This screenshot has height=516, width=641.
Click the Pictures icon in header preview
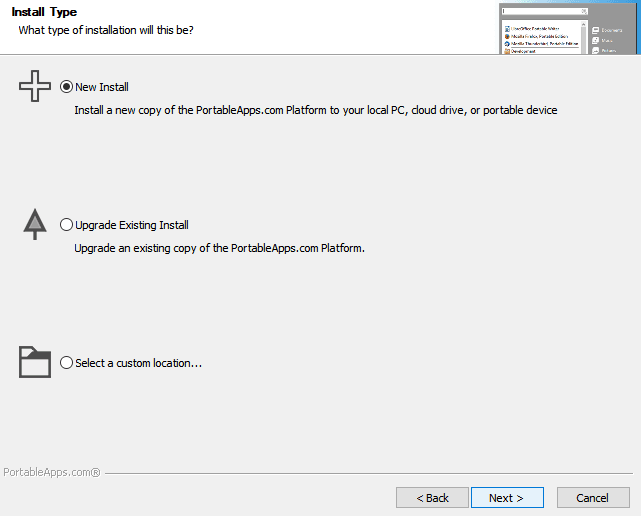[596, 49]
